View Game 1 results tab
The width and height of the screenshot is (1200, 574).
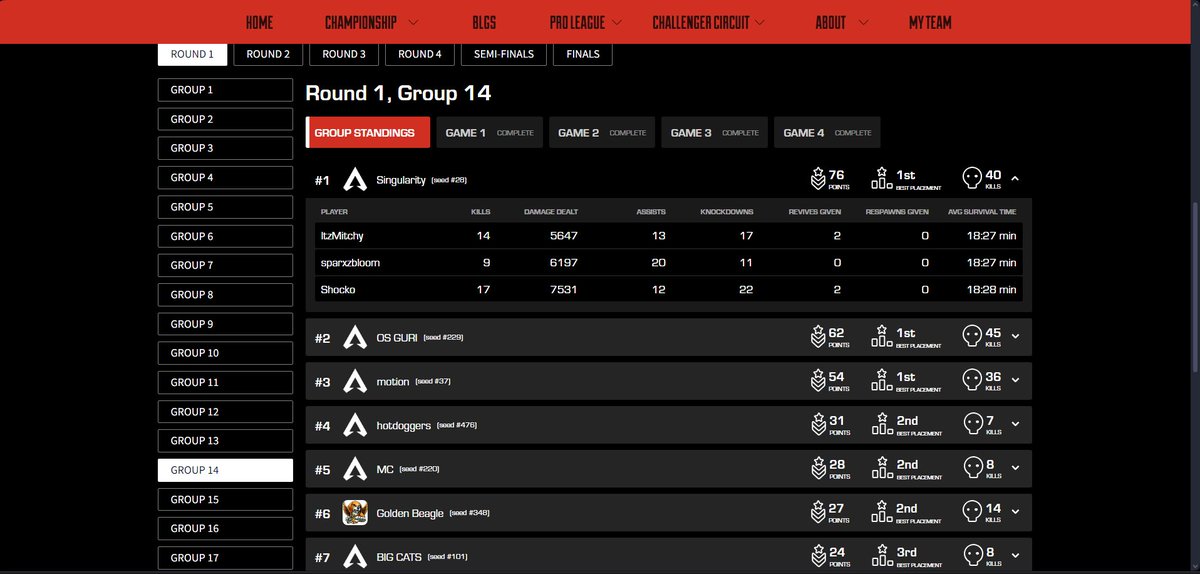489,132
